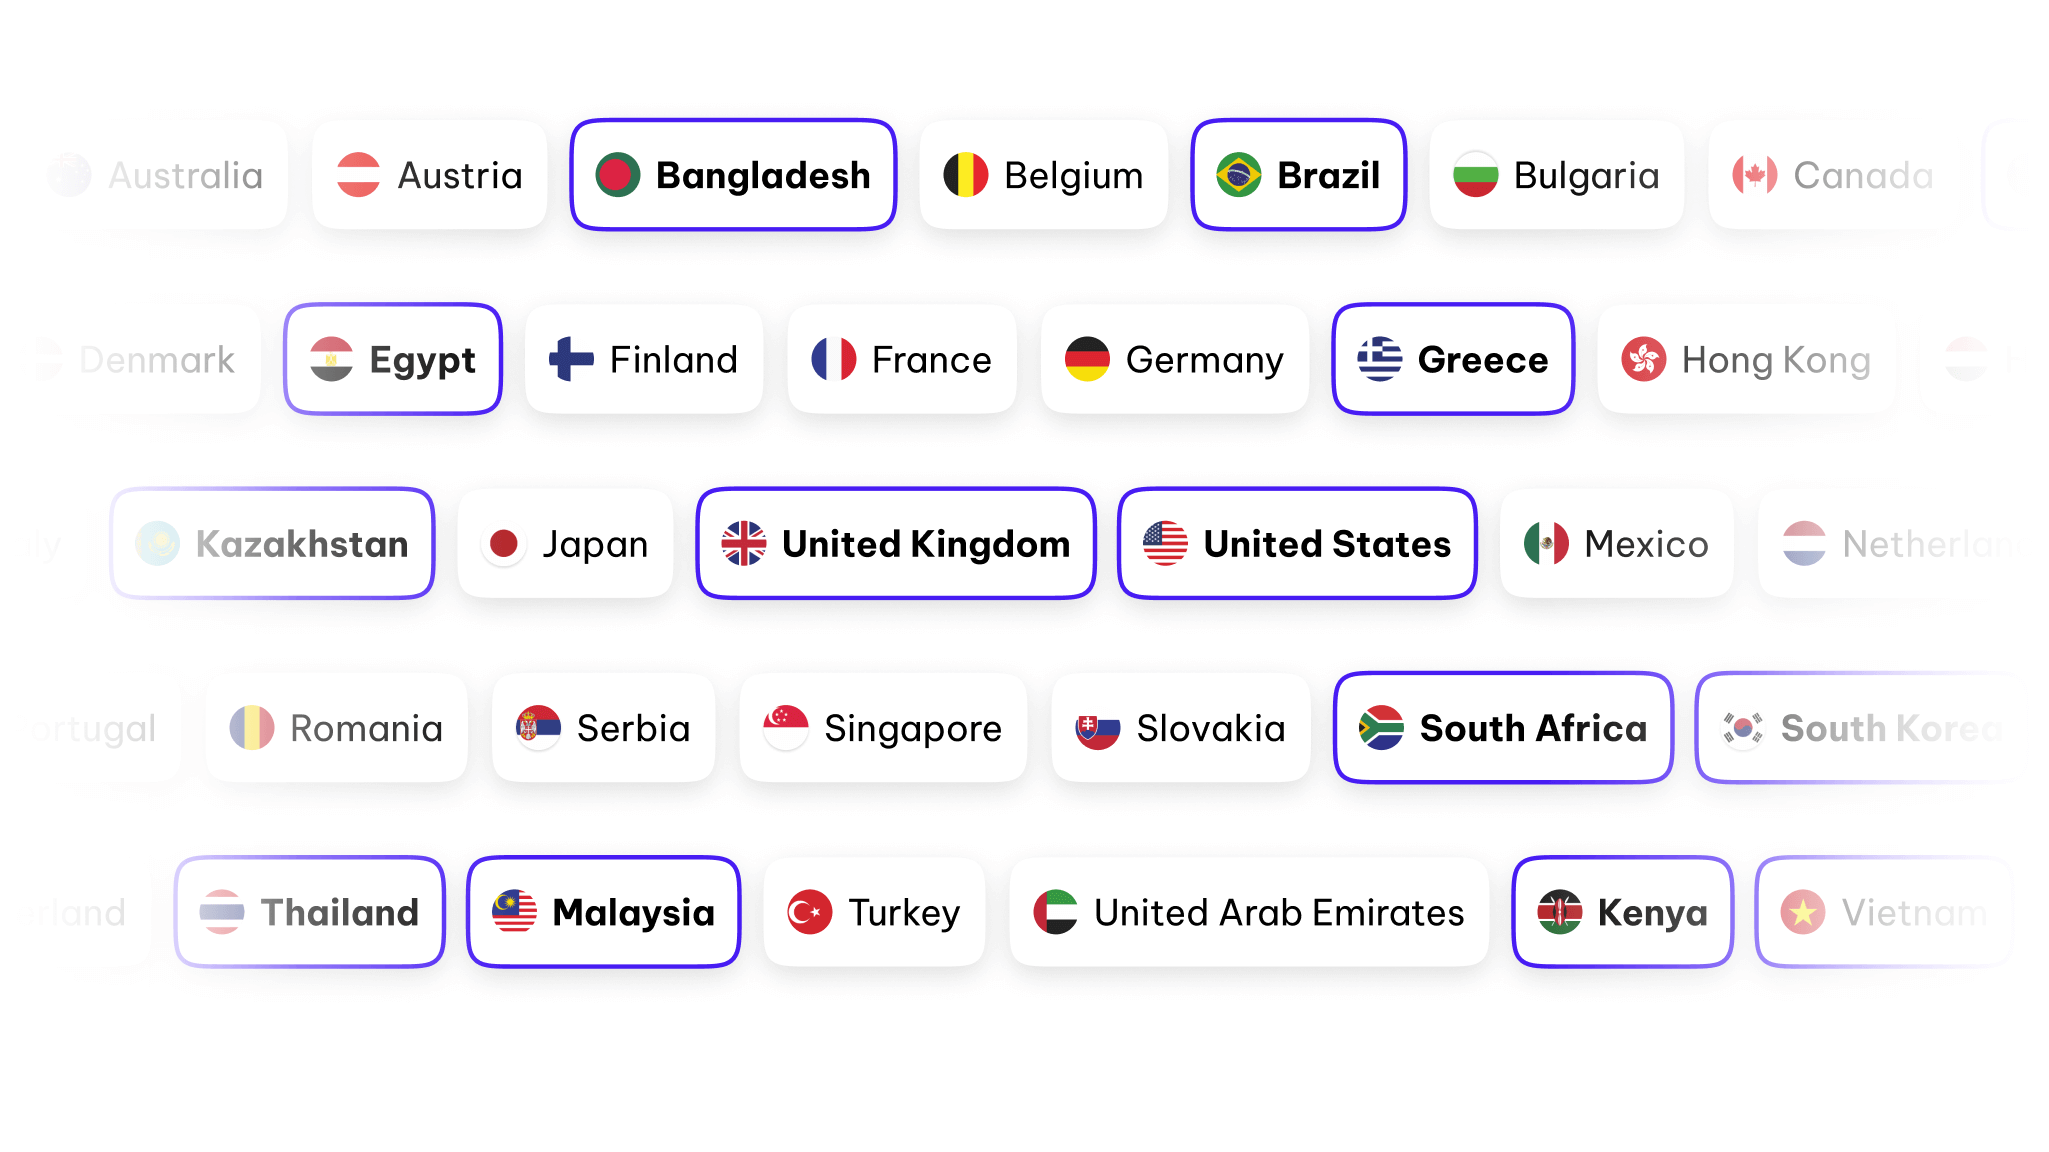2049x1152 pixels.
Task: Select the Japan country chip
Action: tap(566, 544)
